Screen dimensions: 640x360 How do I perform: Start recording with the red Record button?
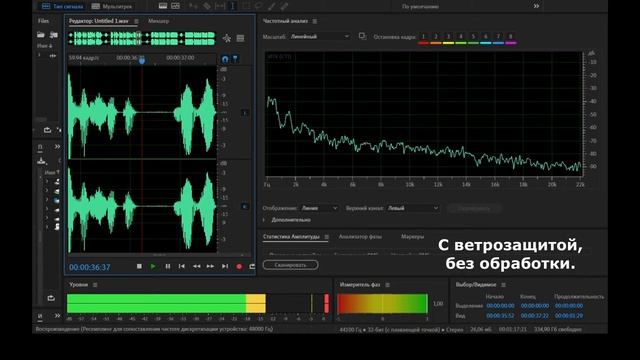[x=239, y=267]
